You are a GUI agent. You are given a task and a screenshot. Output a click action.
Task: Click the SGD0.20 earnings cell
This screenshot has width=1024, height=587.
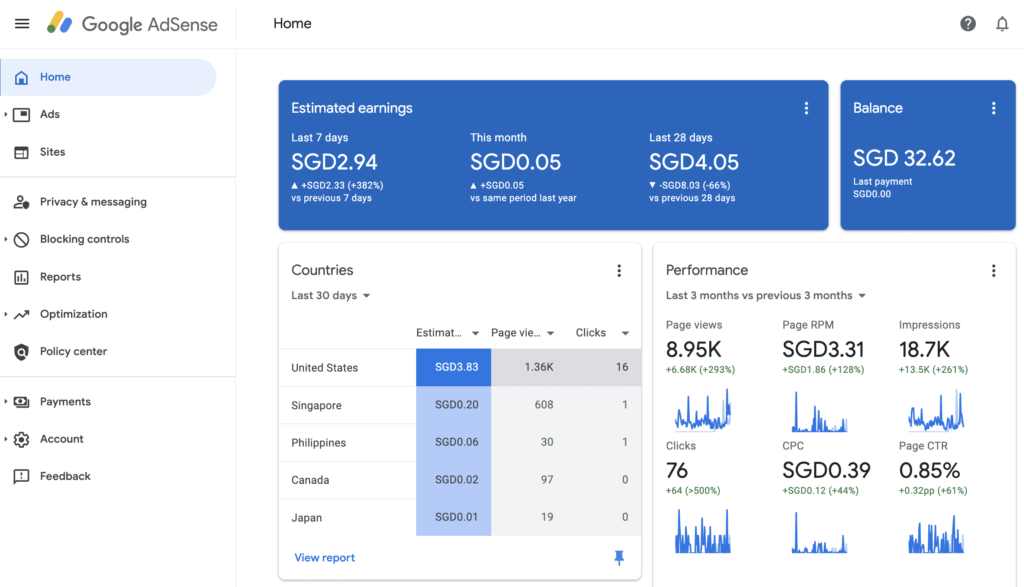pos(453,405)
